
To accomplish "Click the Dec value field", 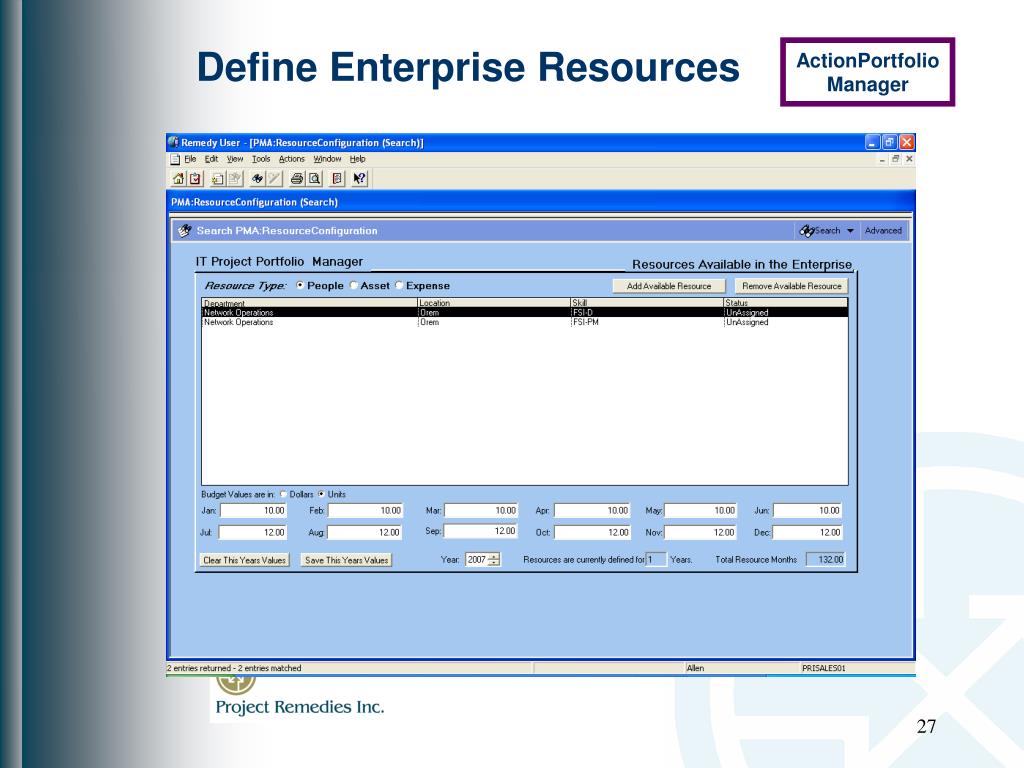I will coord(808,532).
